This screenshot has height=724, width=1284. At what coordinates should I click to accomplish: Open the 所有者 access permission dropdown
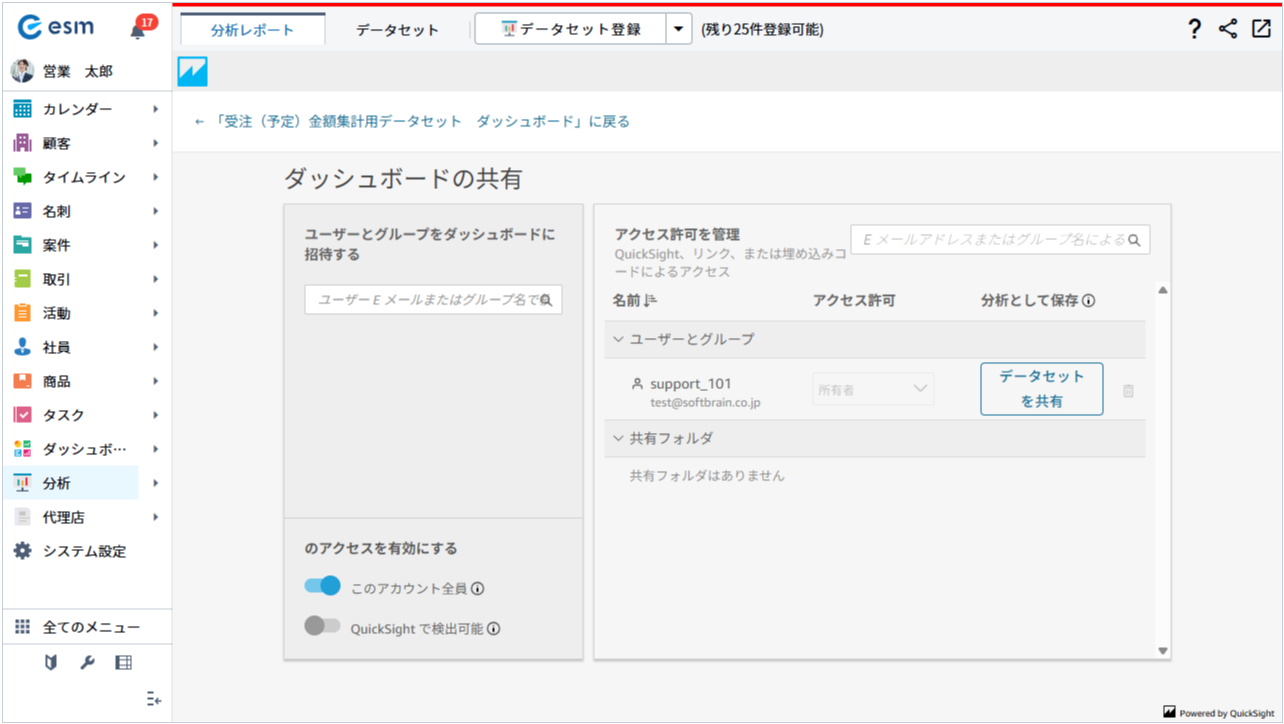[x=873, y=390]
